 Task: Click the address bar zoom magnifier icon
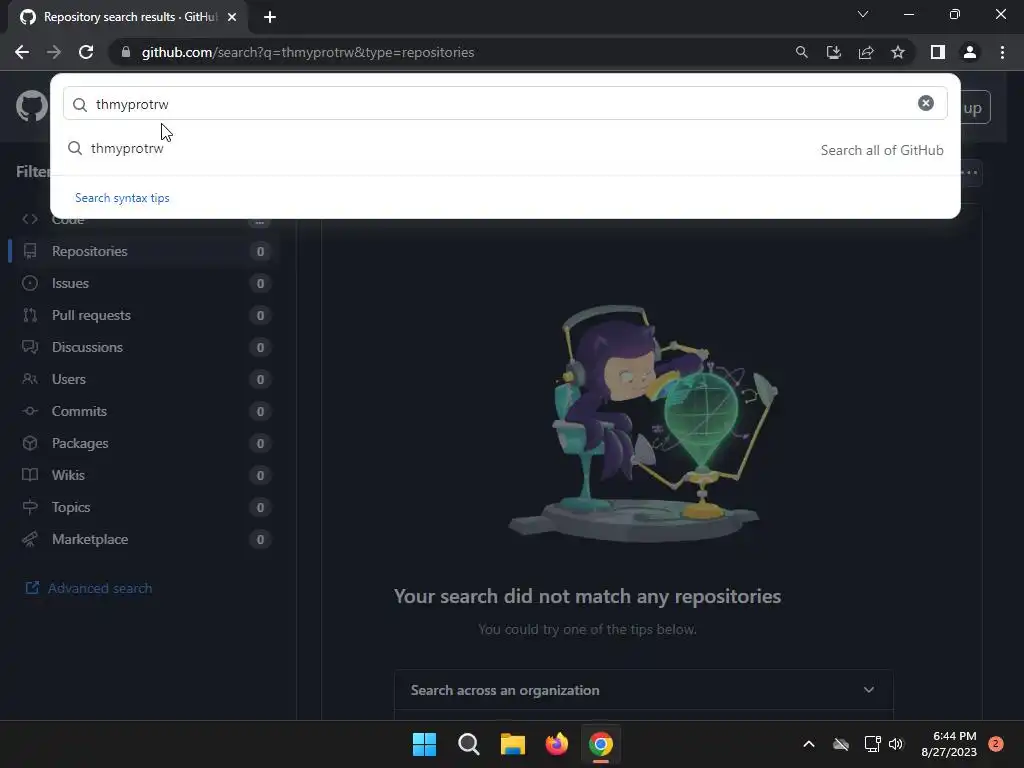point(801,52)
